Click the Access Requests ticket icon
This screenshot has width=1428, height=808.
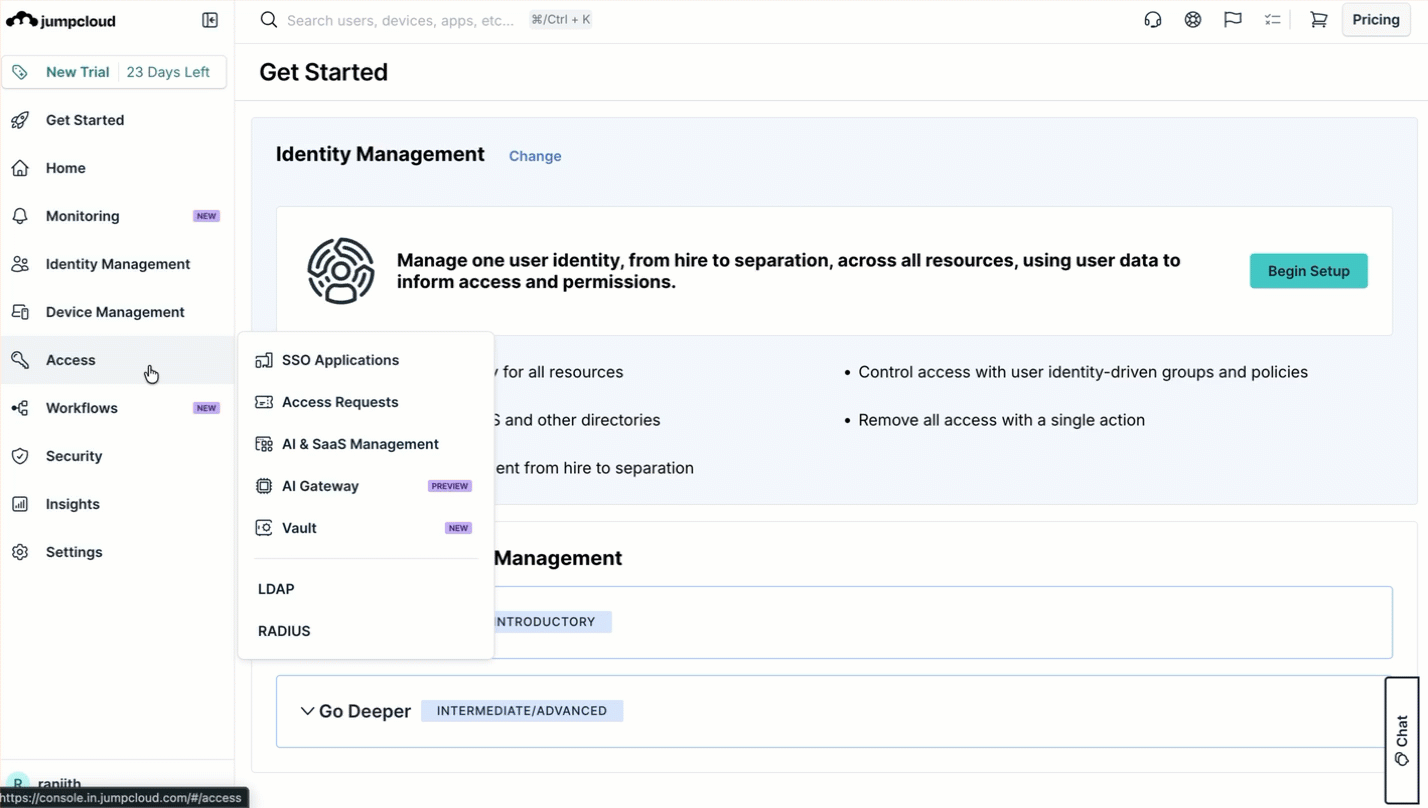(264, 402)
